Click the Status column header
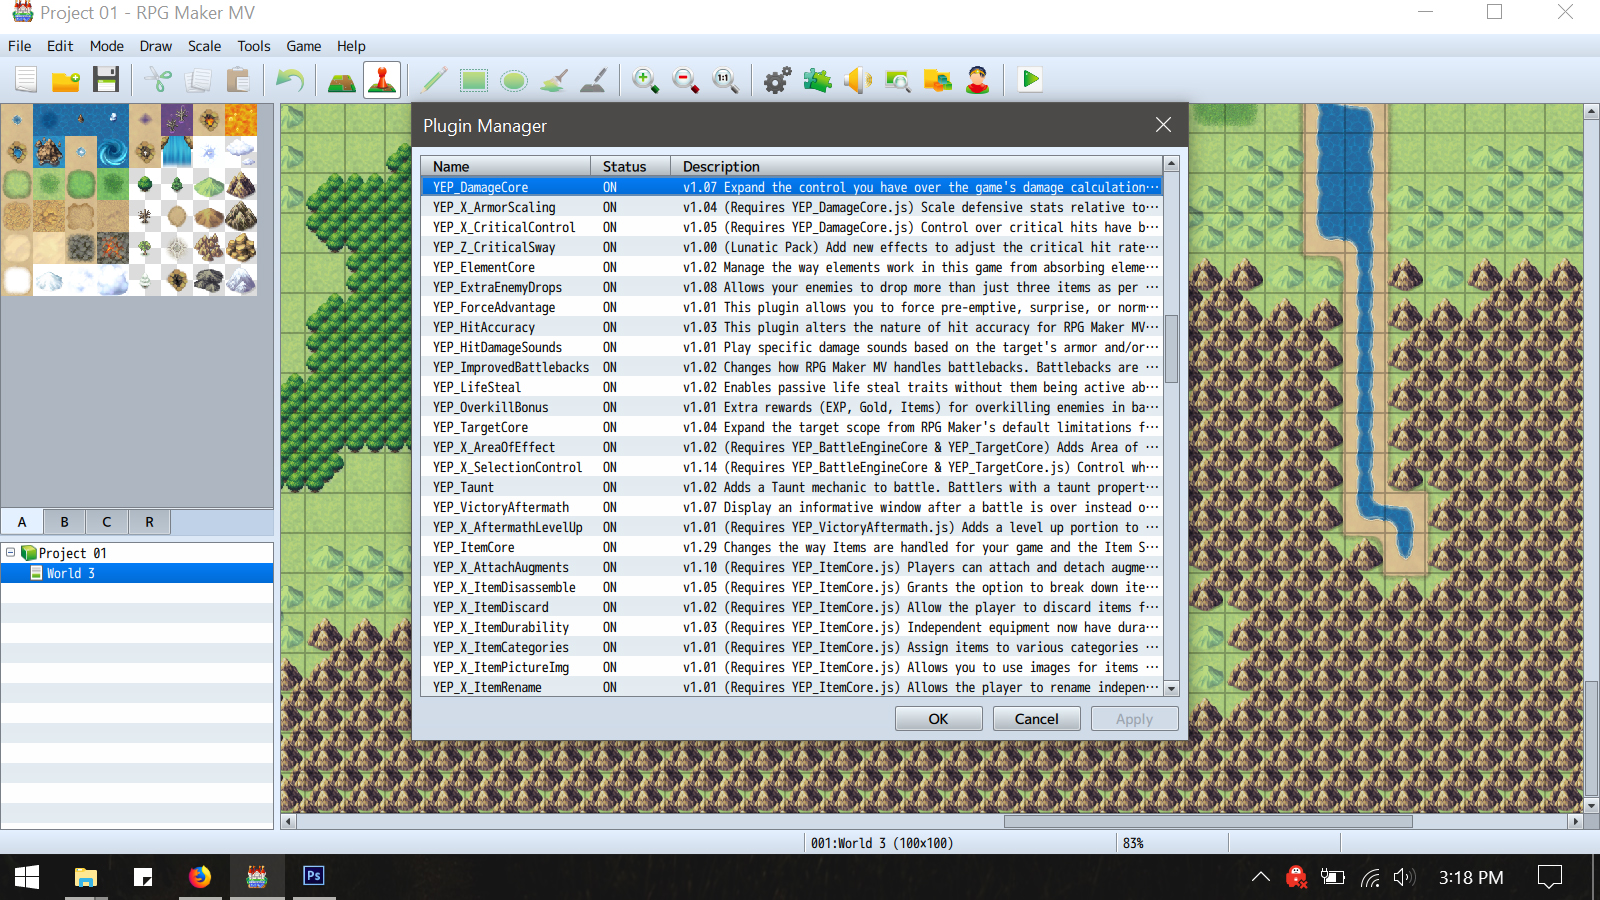The width and height of the screenshot is (1600, 900). click(x=630, y=166)
